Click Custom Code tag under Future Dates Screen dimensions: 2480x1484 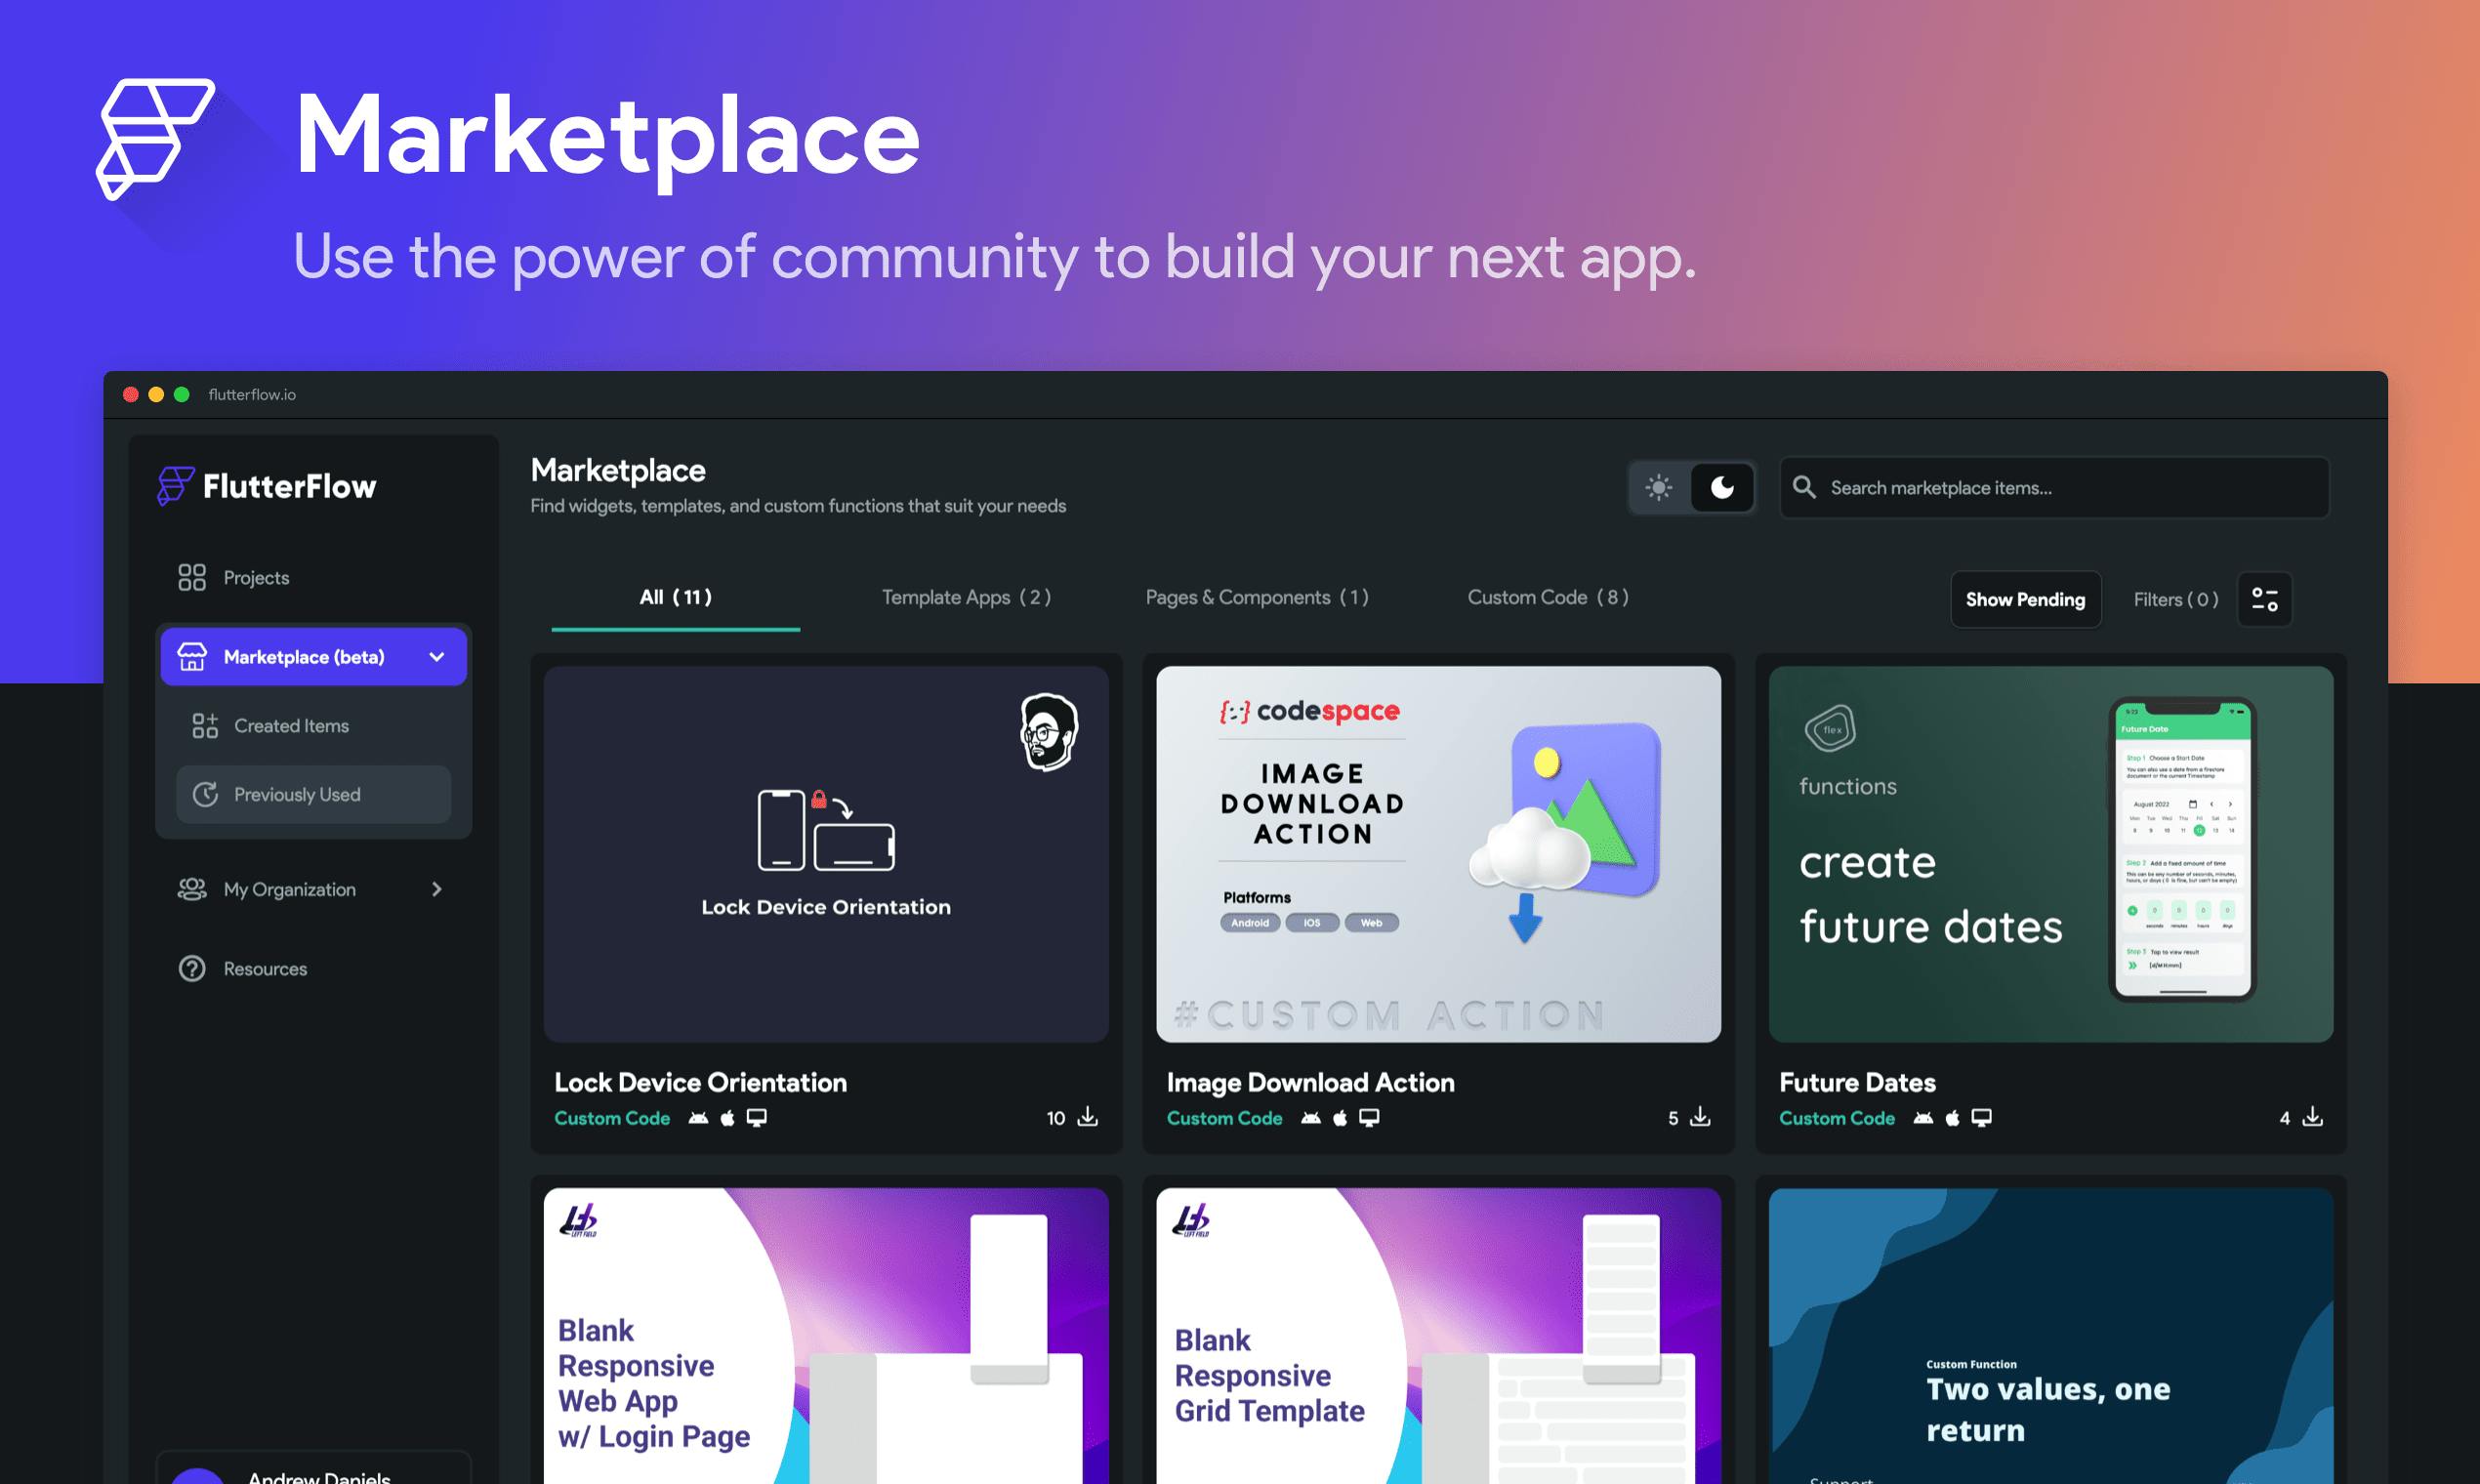(1837, 1118)
